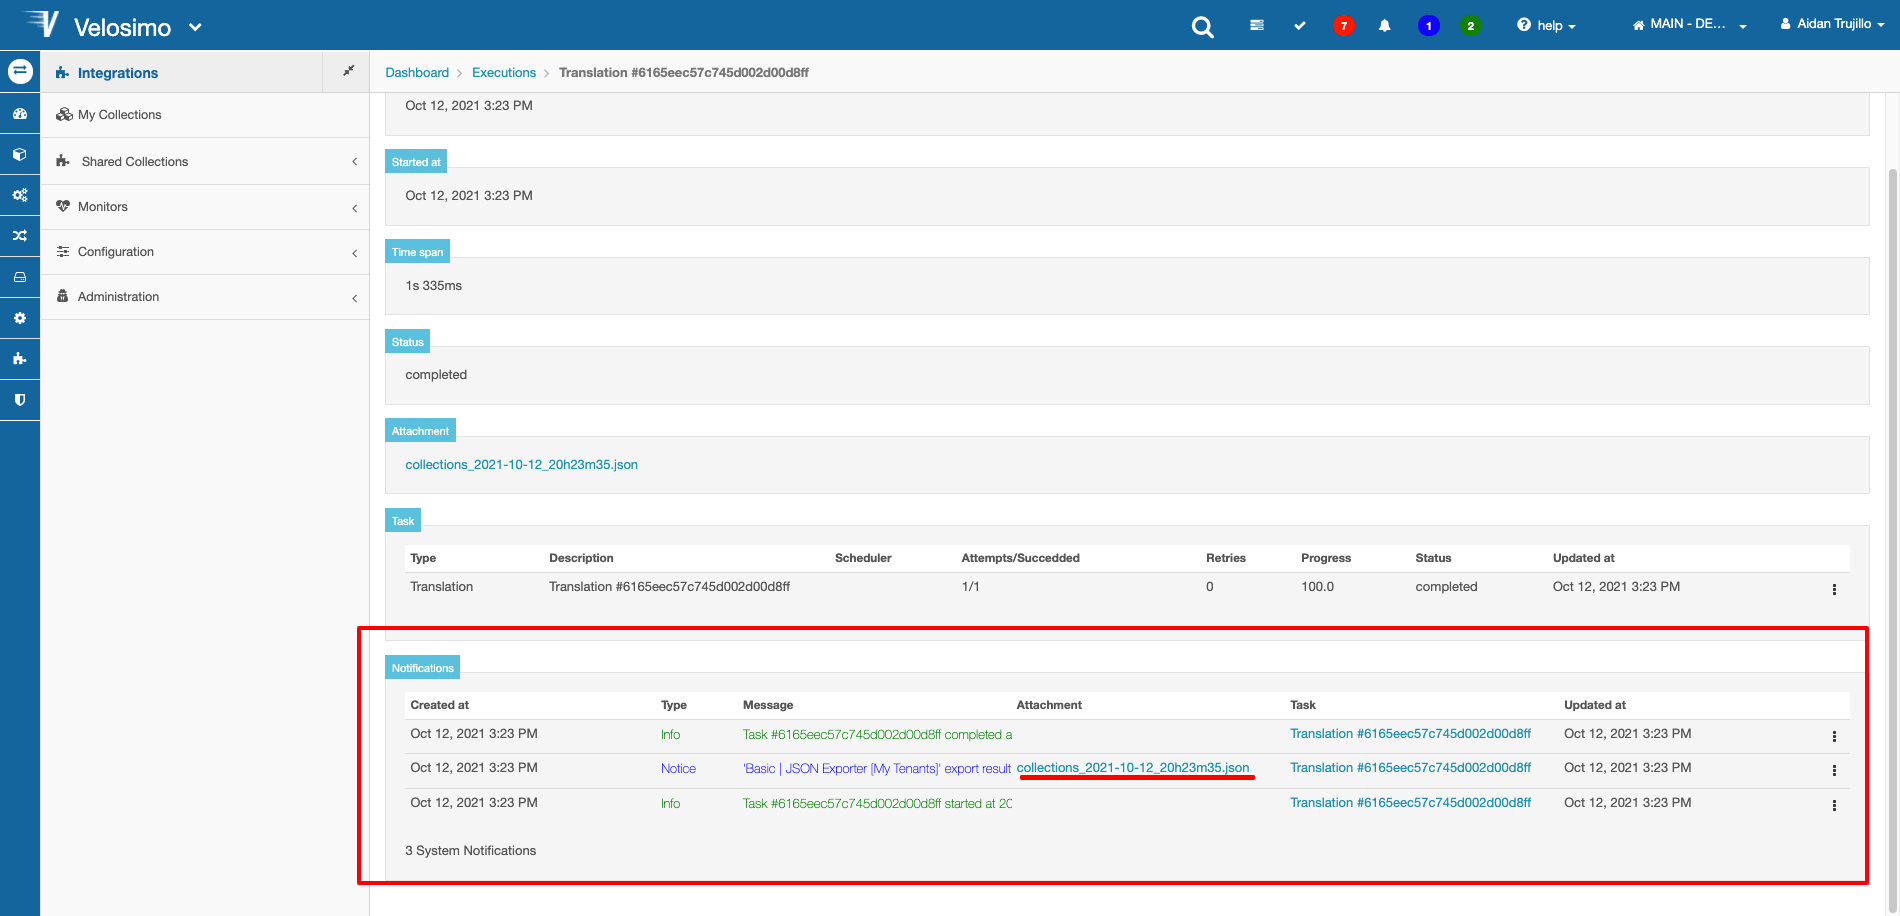Image resolution: width=1900 pixels, height=916 pixels.
Task: Click the Progress value 100.0
Action: (1317, 587)
